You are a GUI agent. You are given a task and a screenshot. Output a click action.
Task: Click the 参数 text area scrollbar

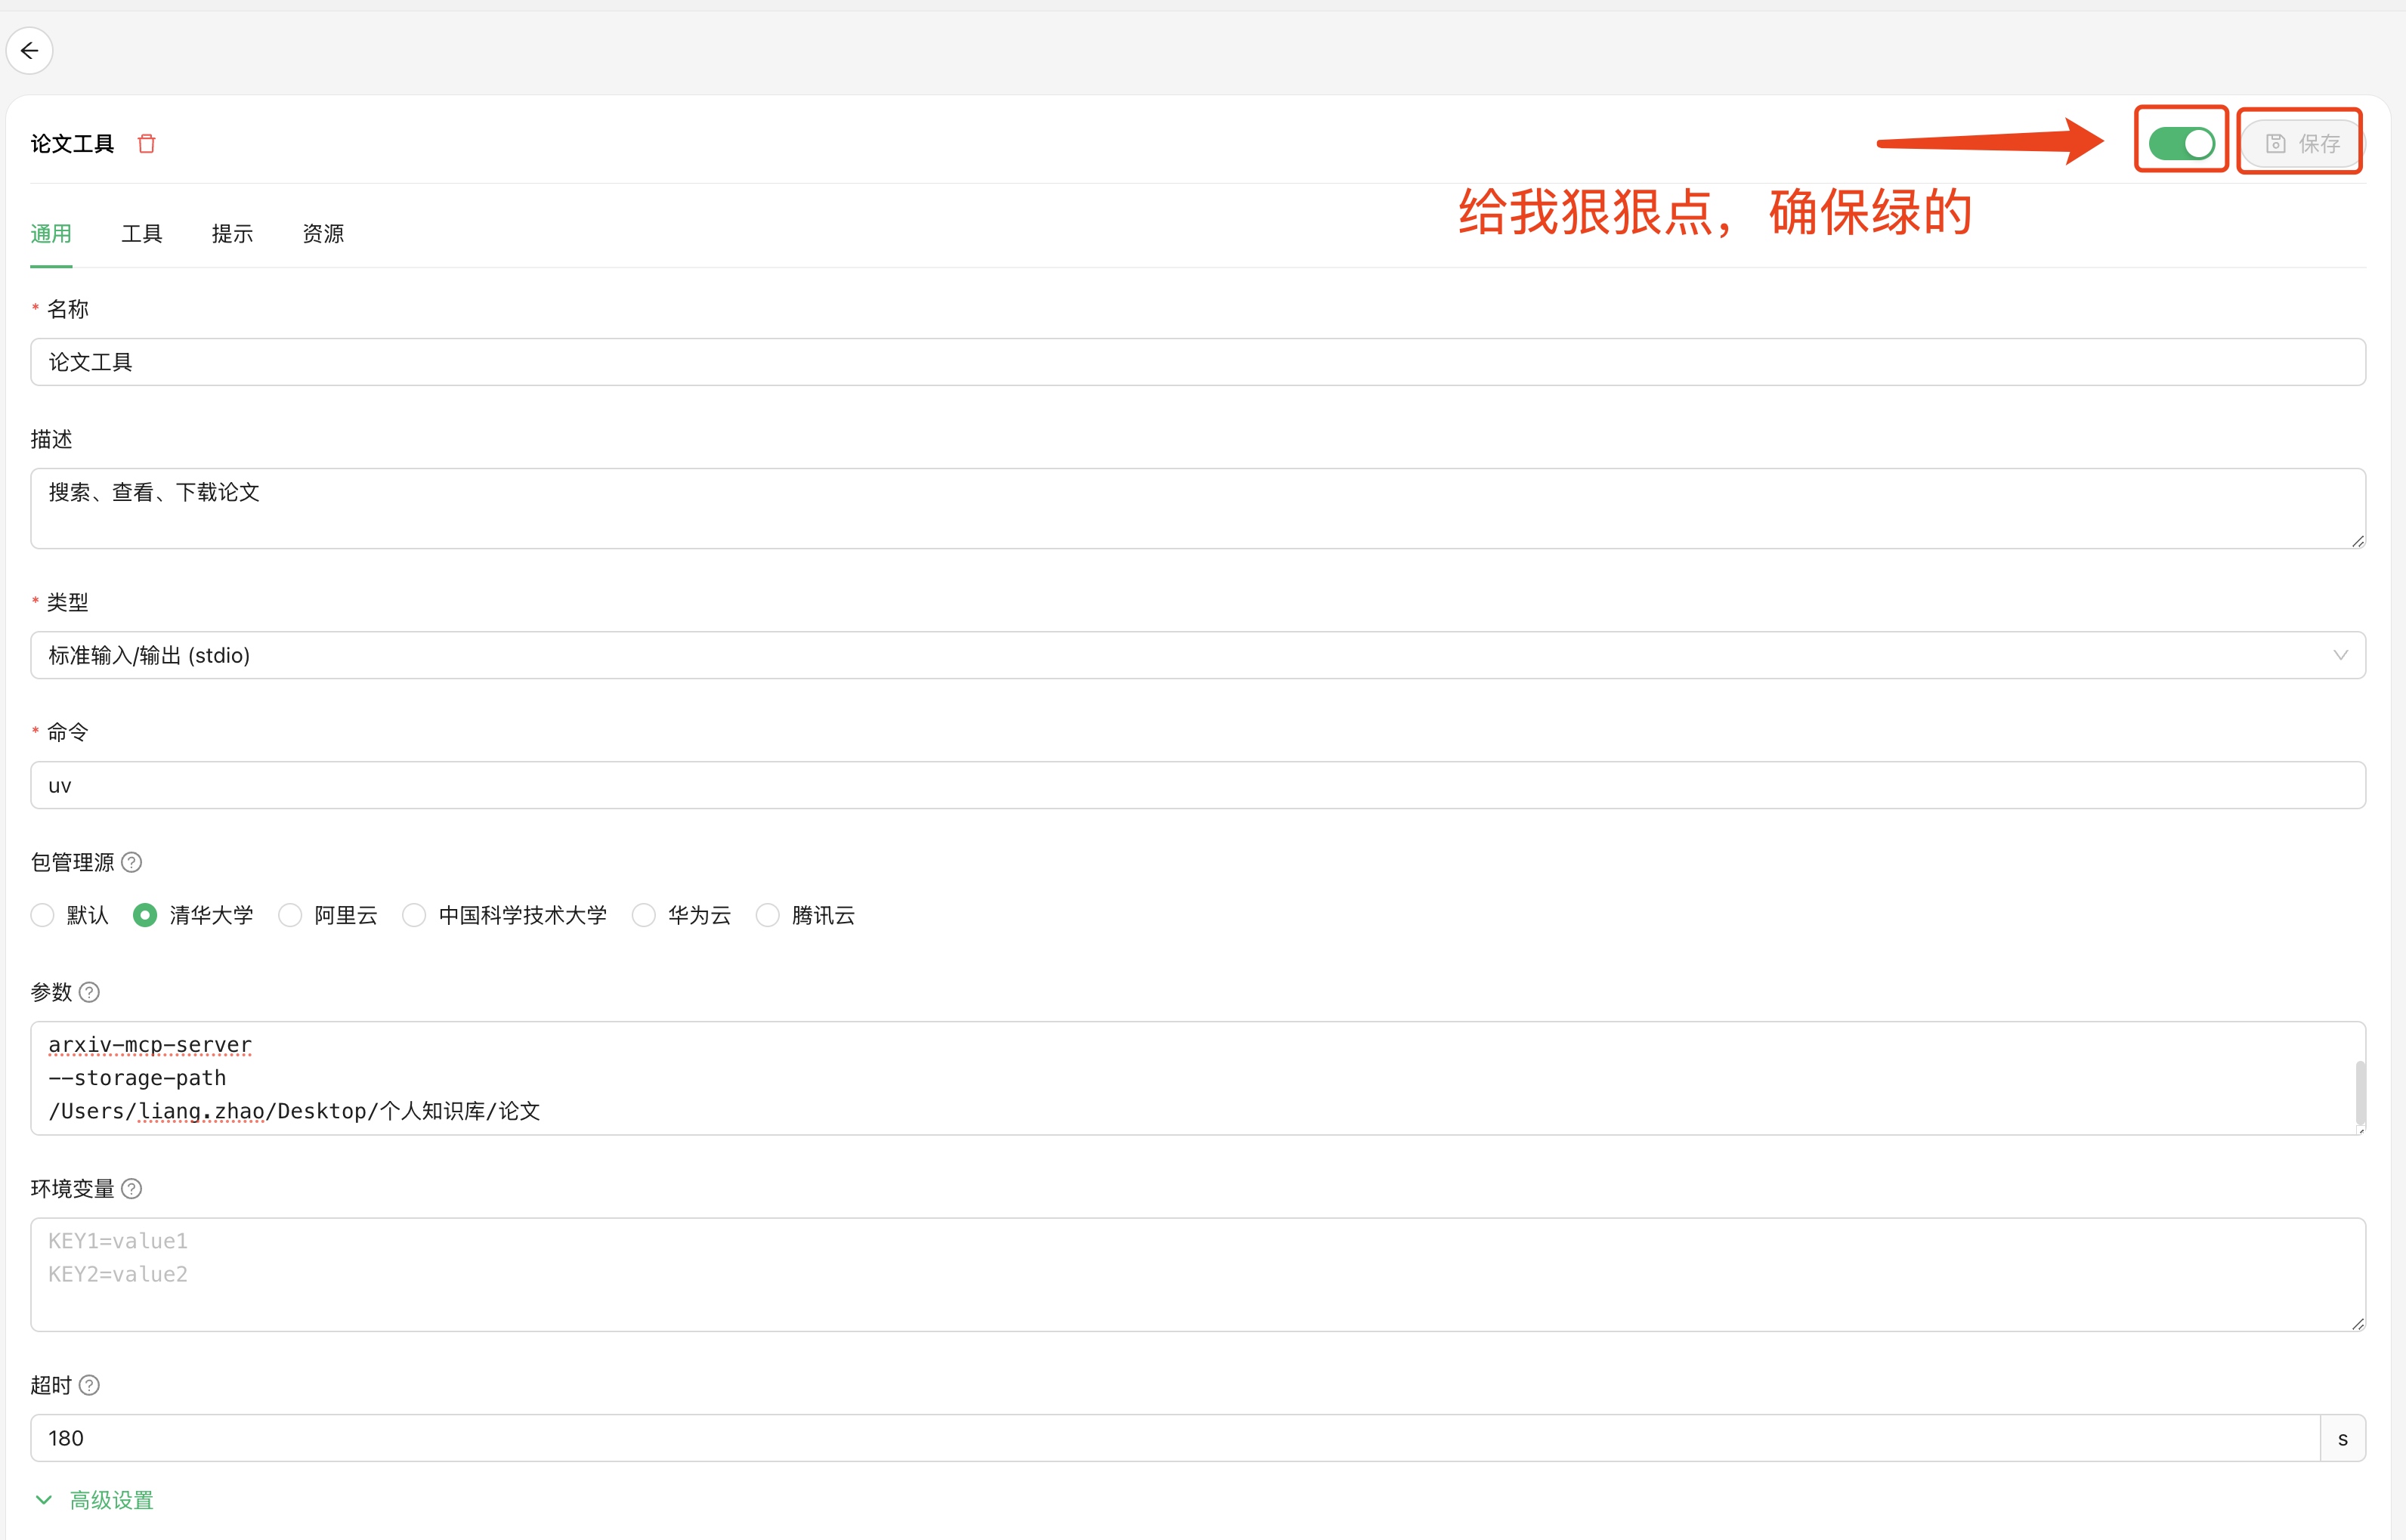tap(2360, 1092)
